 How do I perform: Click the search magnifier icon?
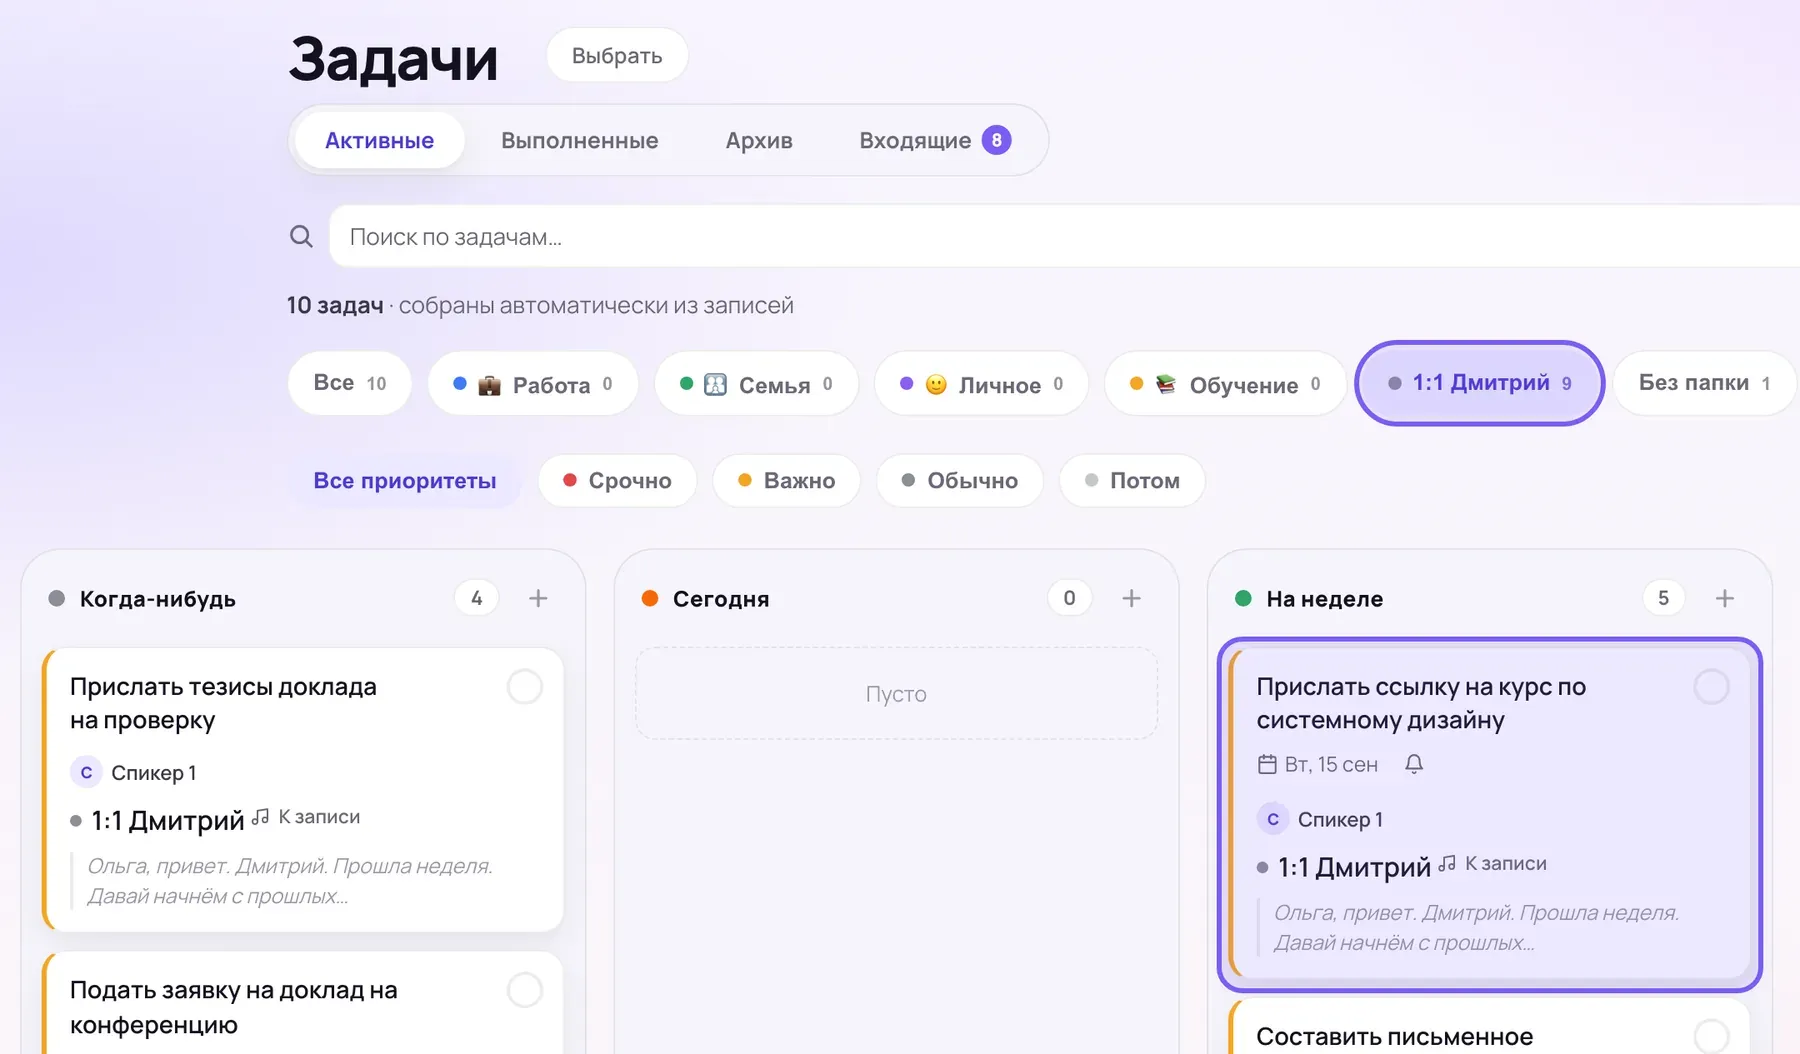(301, 236)
